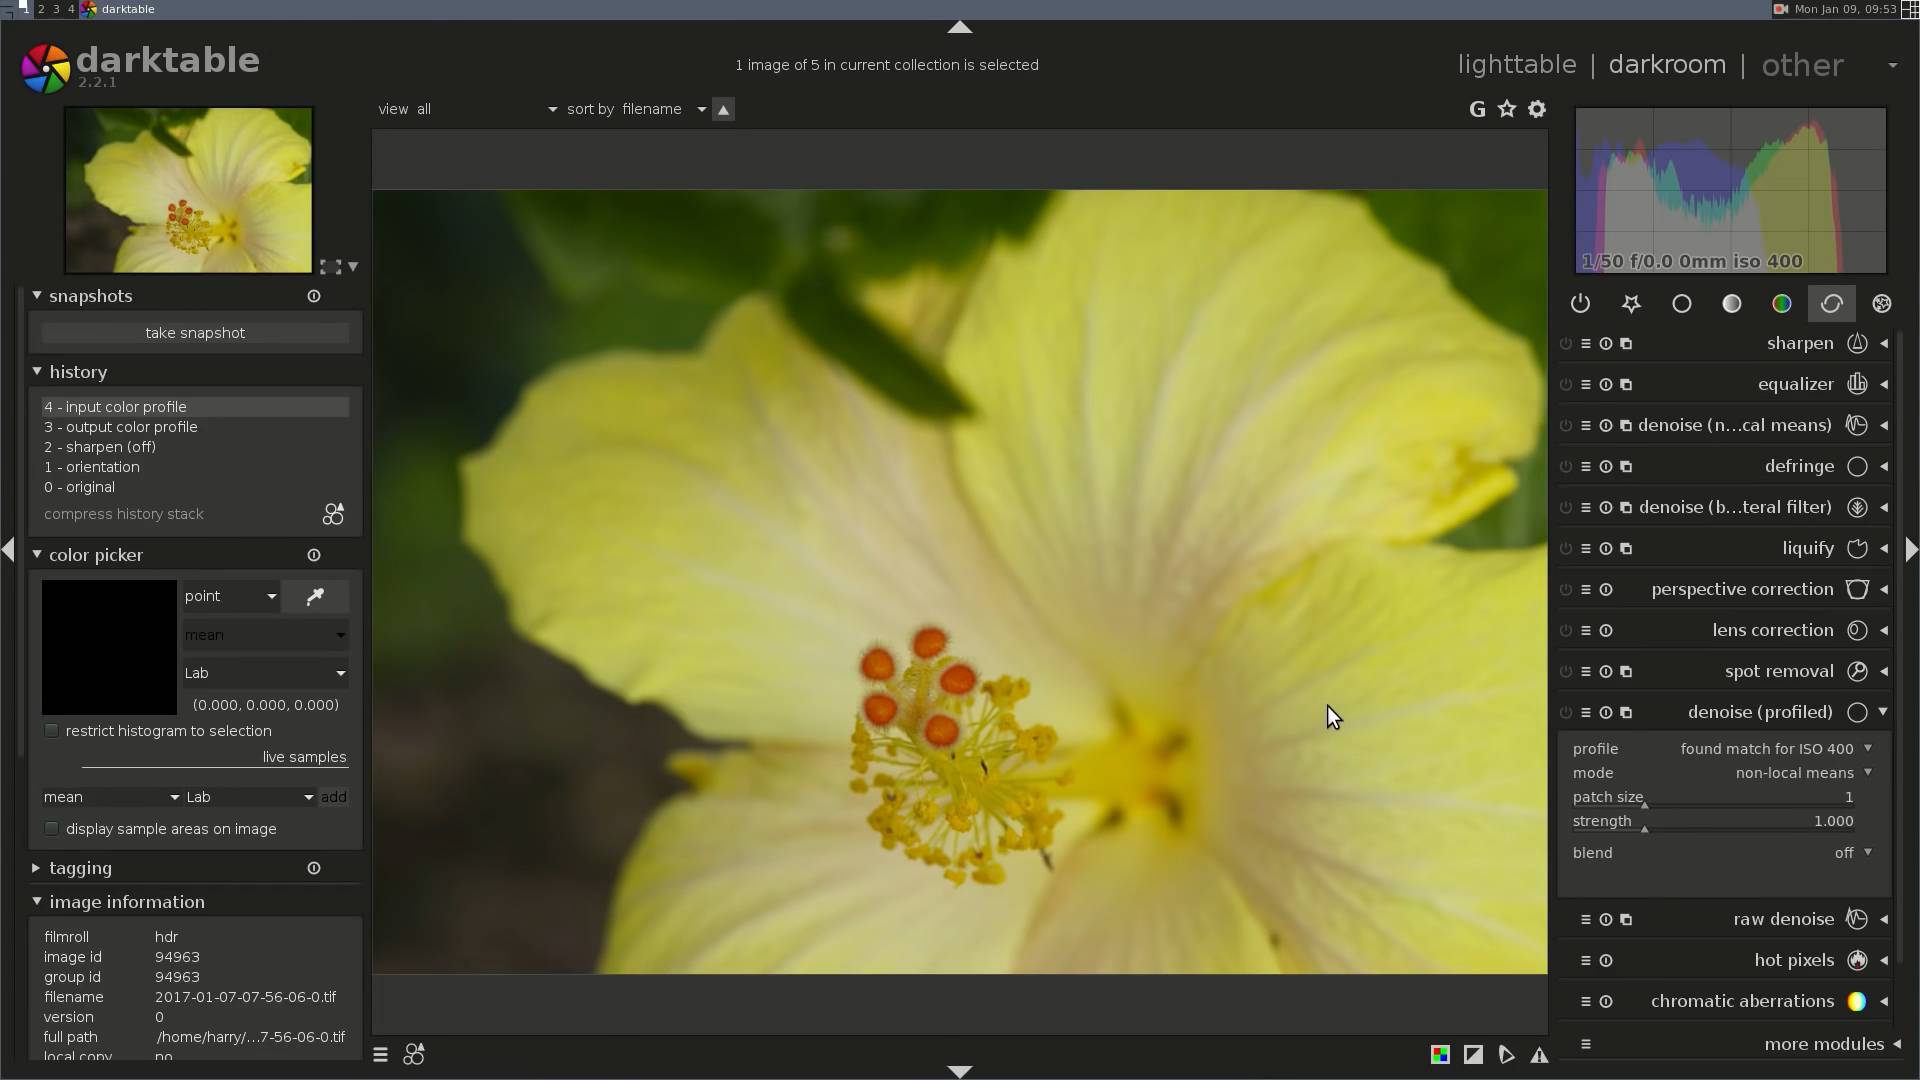Viewport: 1920px width, 1080px height.
Task: Open the global preferences gear icon
Action: click(1537, 109)
